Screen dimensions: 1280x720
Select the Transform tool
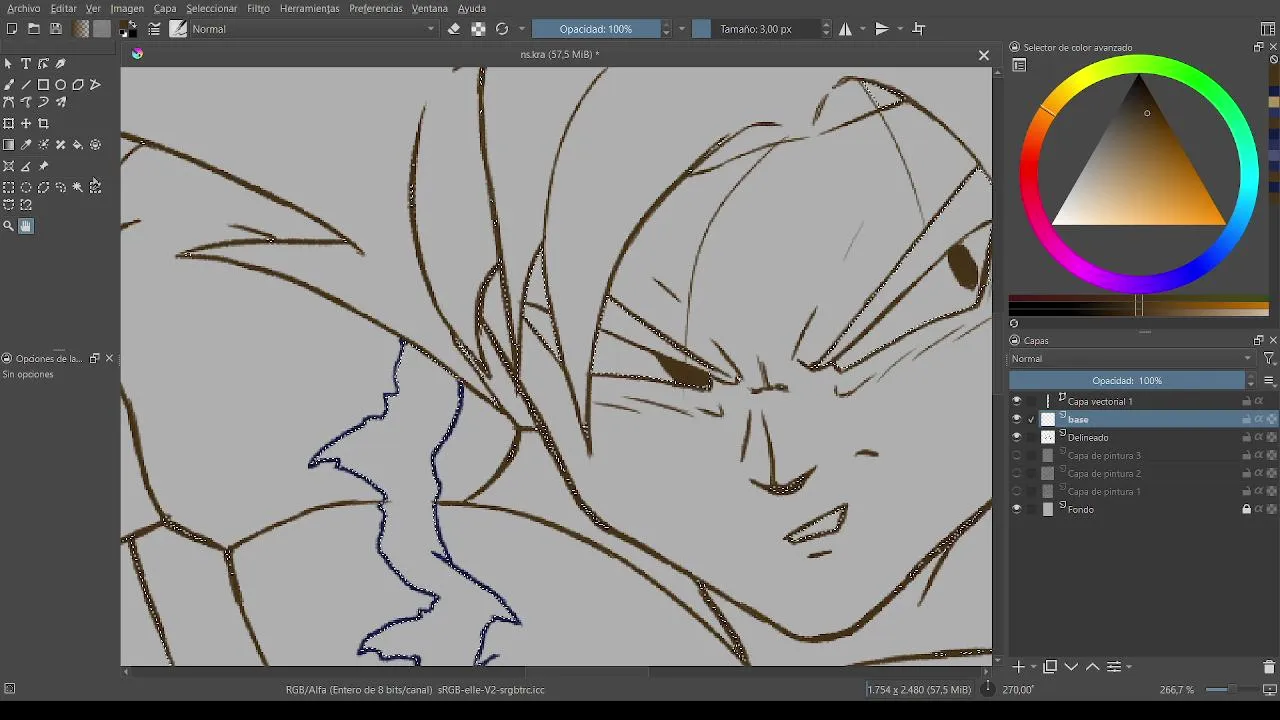tap(9, 124)
